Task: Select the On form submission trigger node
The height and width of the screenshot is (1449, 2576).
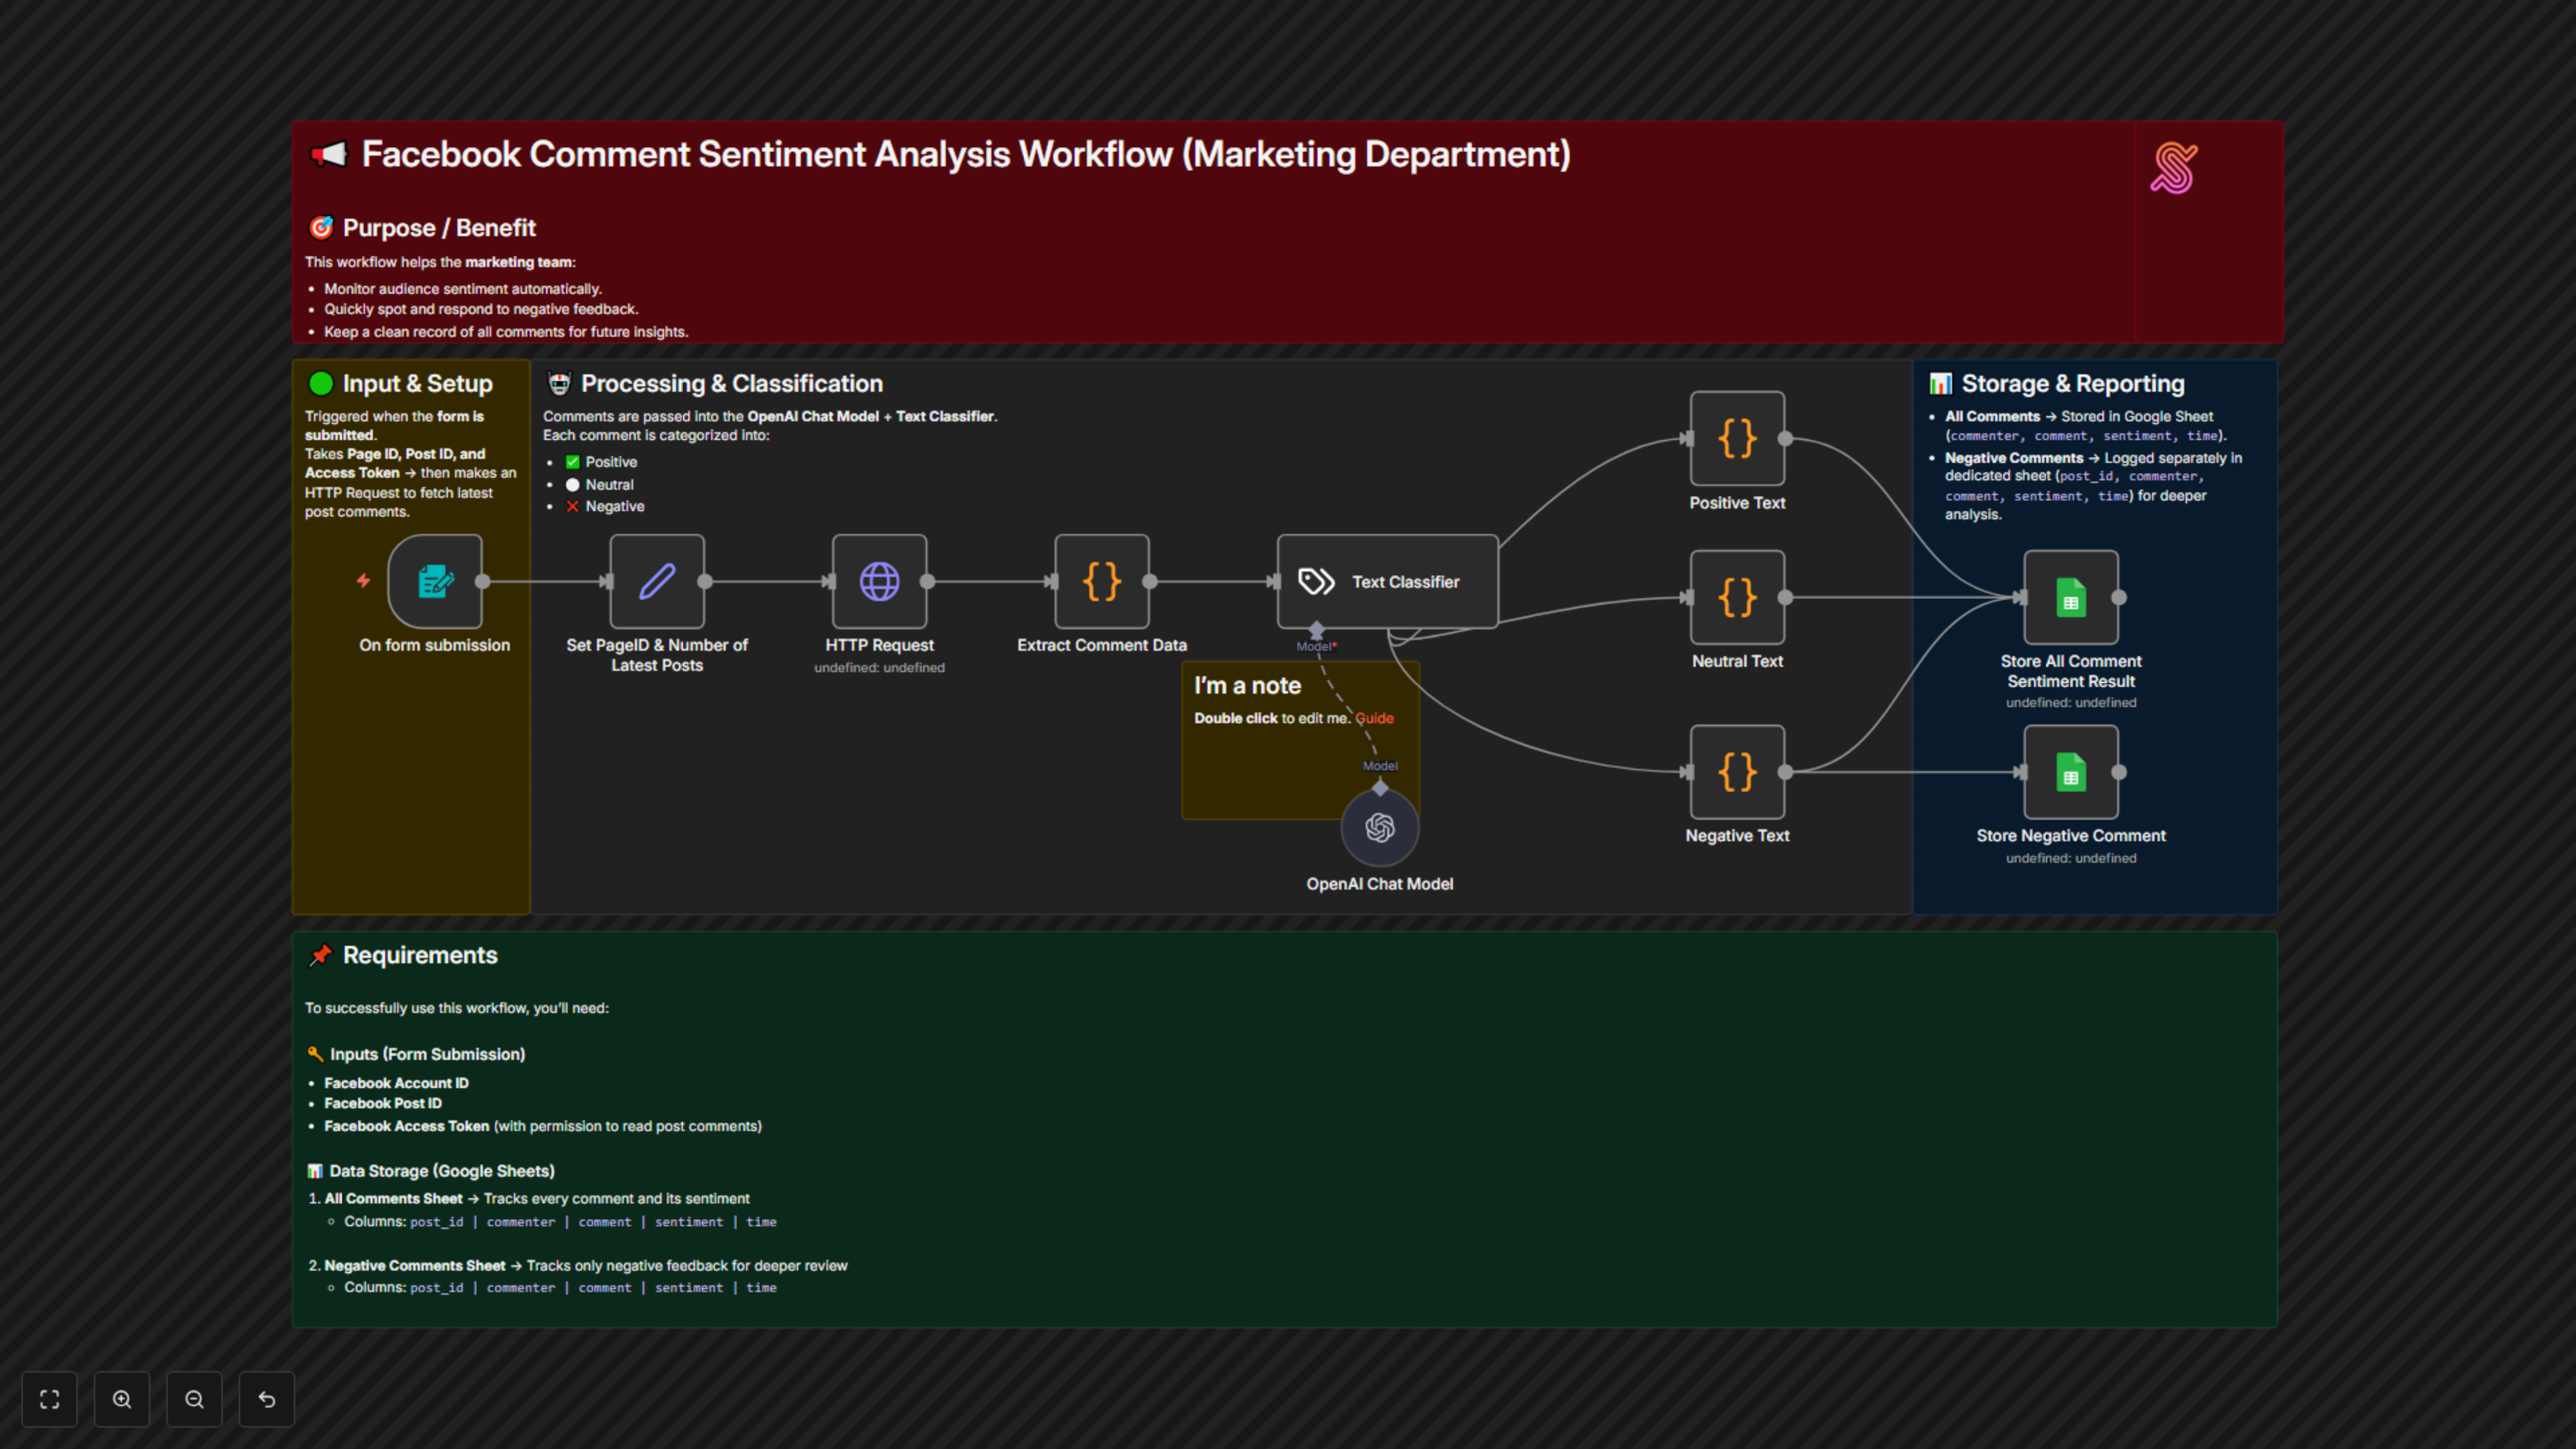Action: pyautogui.click(x=435, y=581)
